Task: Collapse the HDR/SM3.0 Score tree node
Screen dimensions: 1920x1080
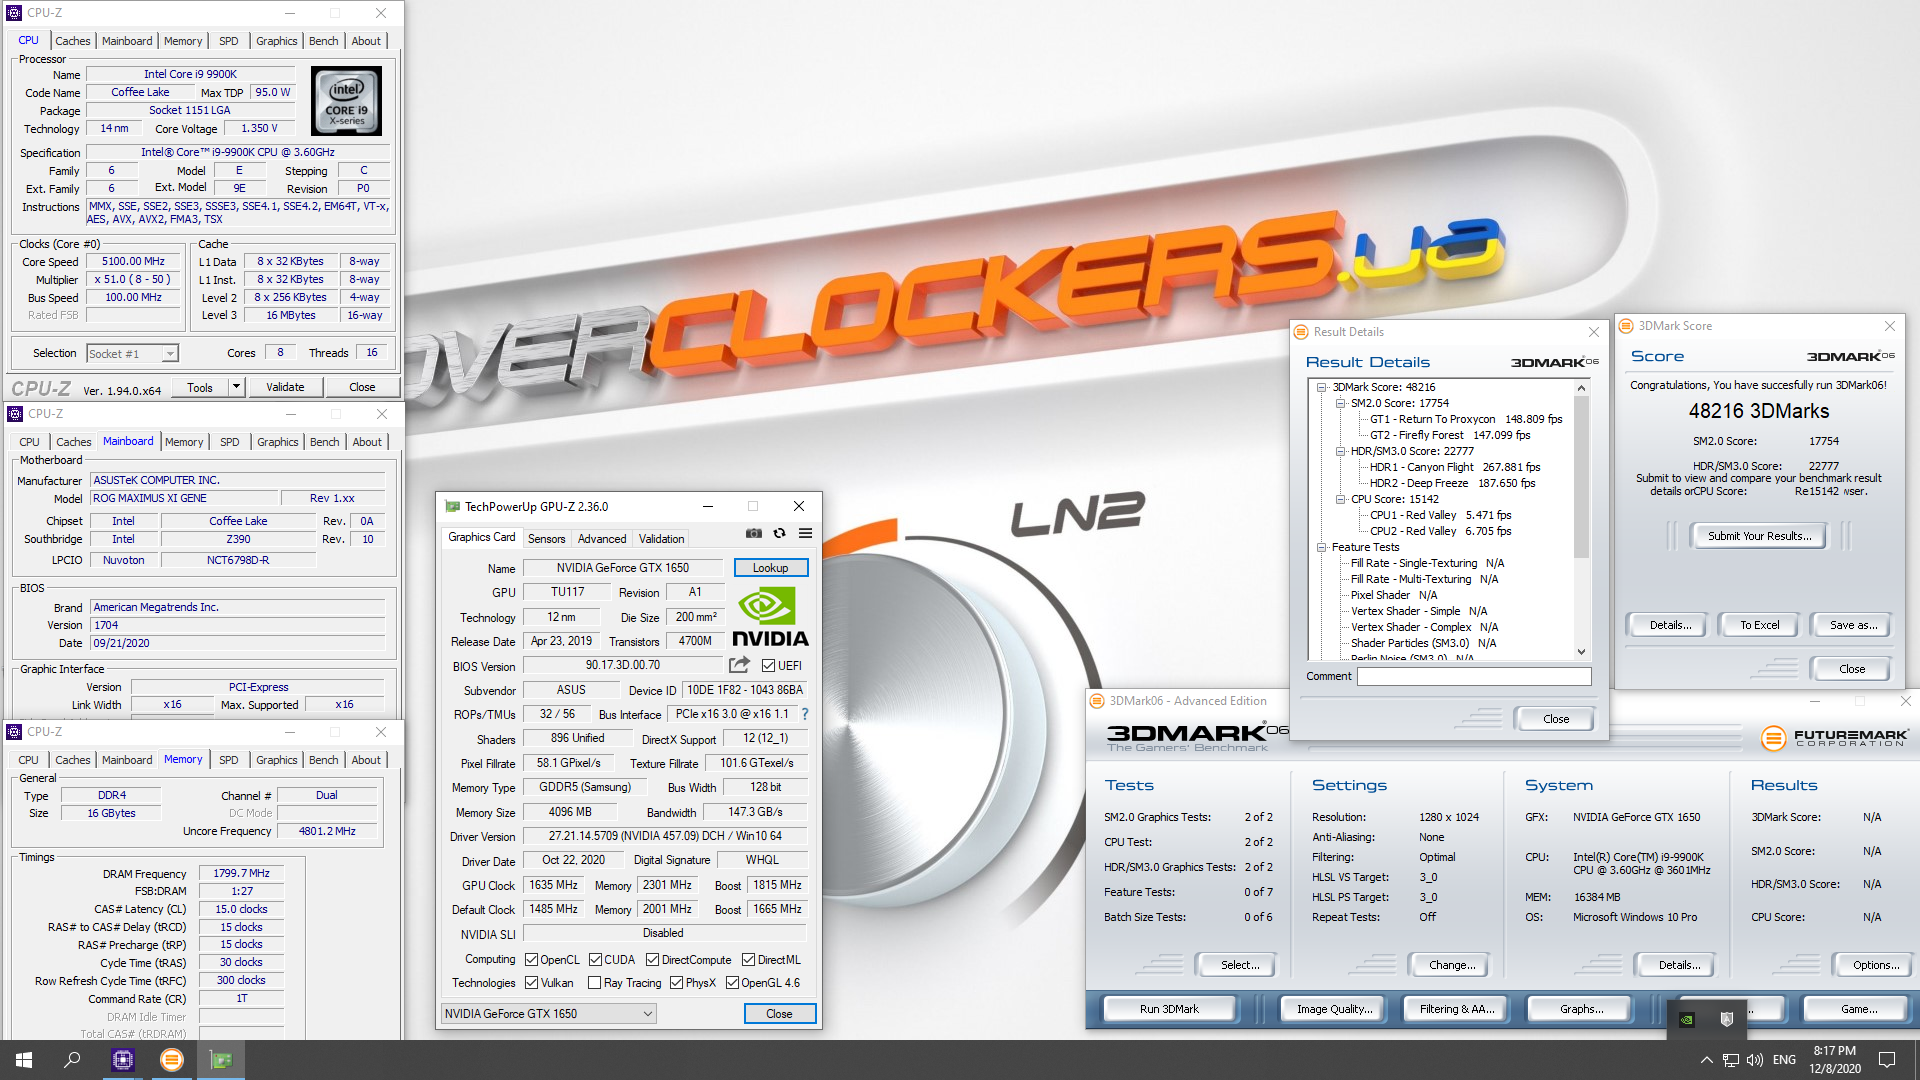Action: coord(1340,451)
